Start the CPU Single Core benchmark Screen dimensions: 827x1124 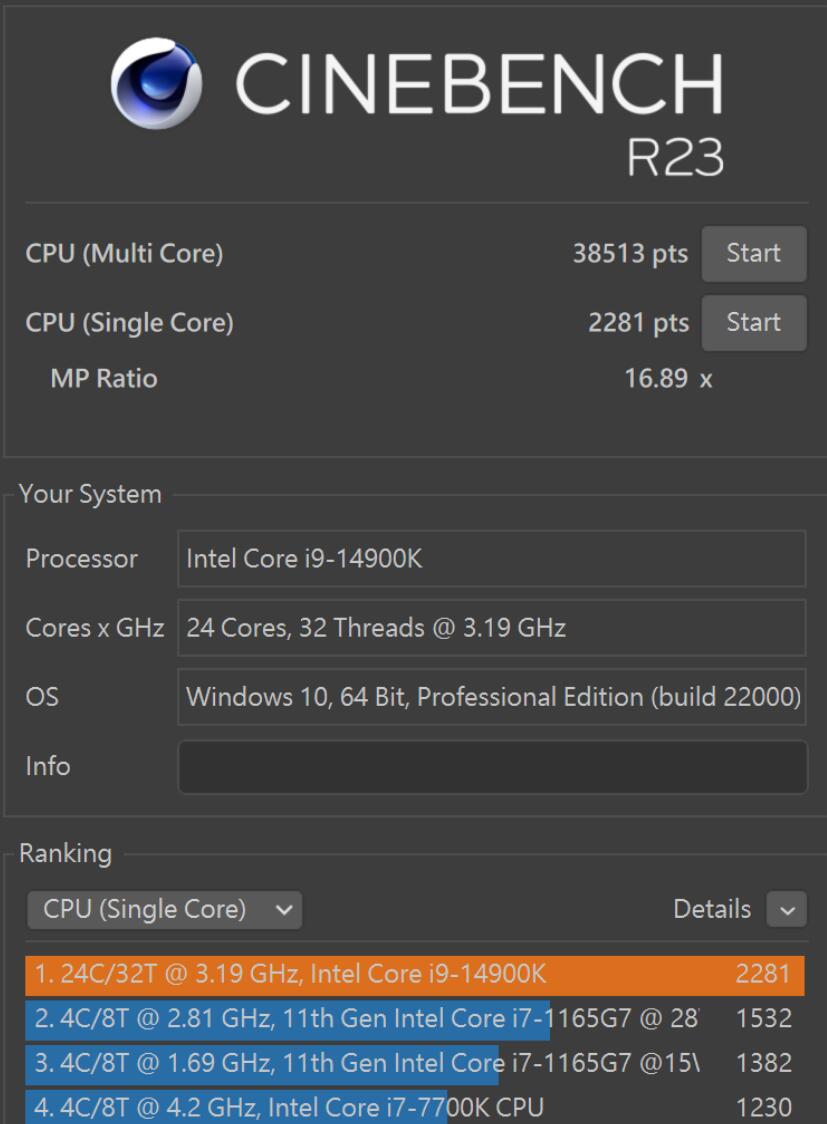click(x=754, y=322)
